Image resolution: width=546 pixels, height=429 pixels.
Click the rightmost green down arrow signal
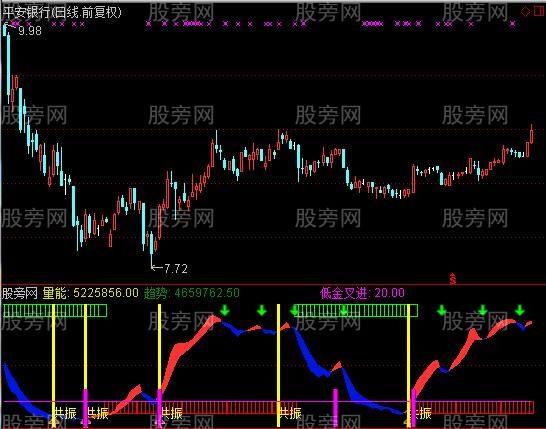(520, 310)
